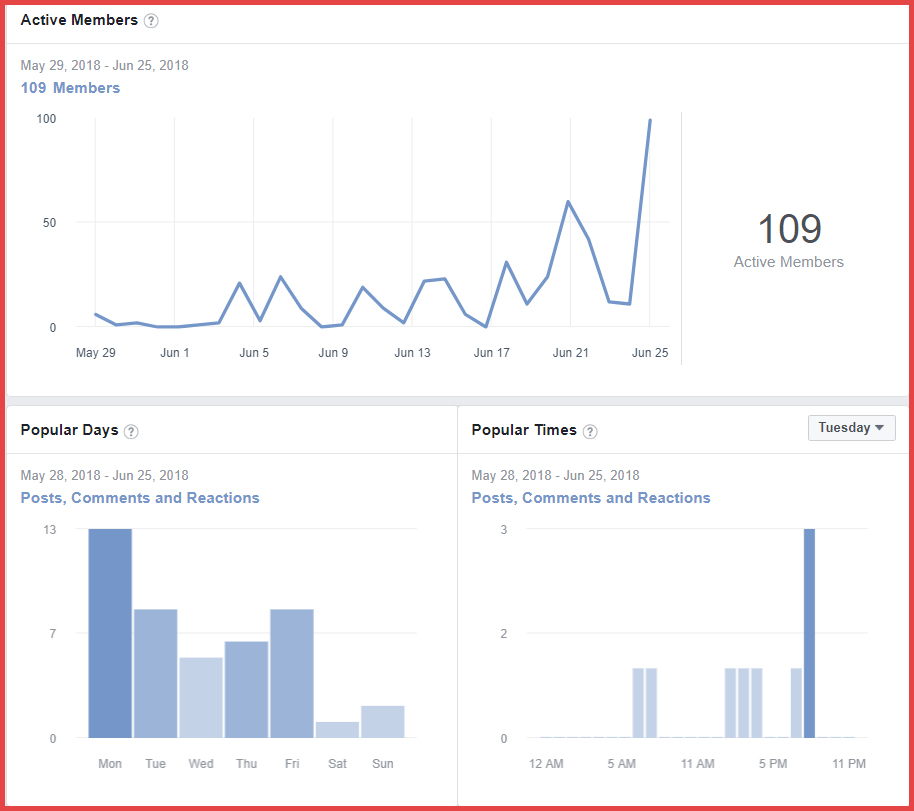Click the Jun 25 peak on line chart
Viewport: 914px width, 811px height.
tap(650, 121)
